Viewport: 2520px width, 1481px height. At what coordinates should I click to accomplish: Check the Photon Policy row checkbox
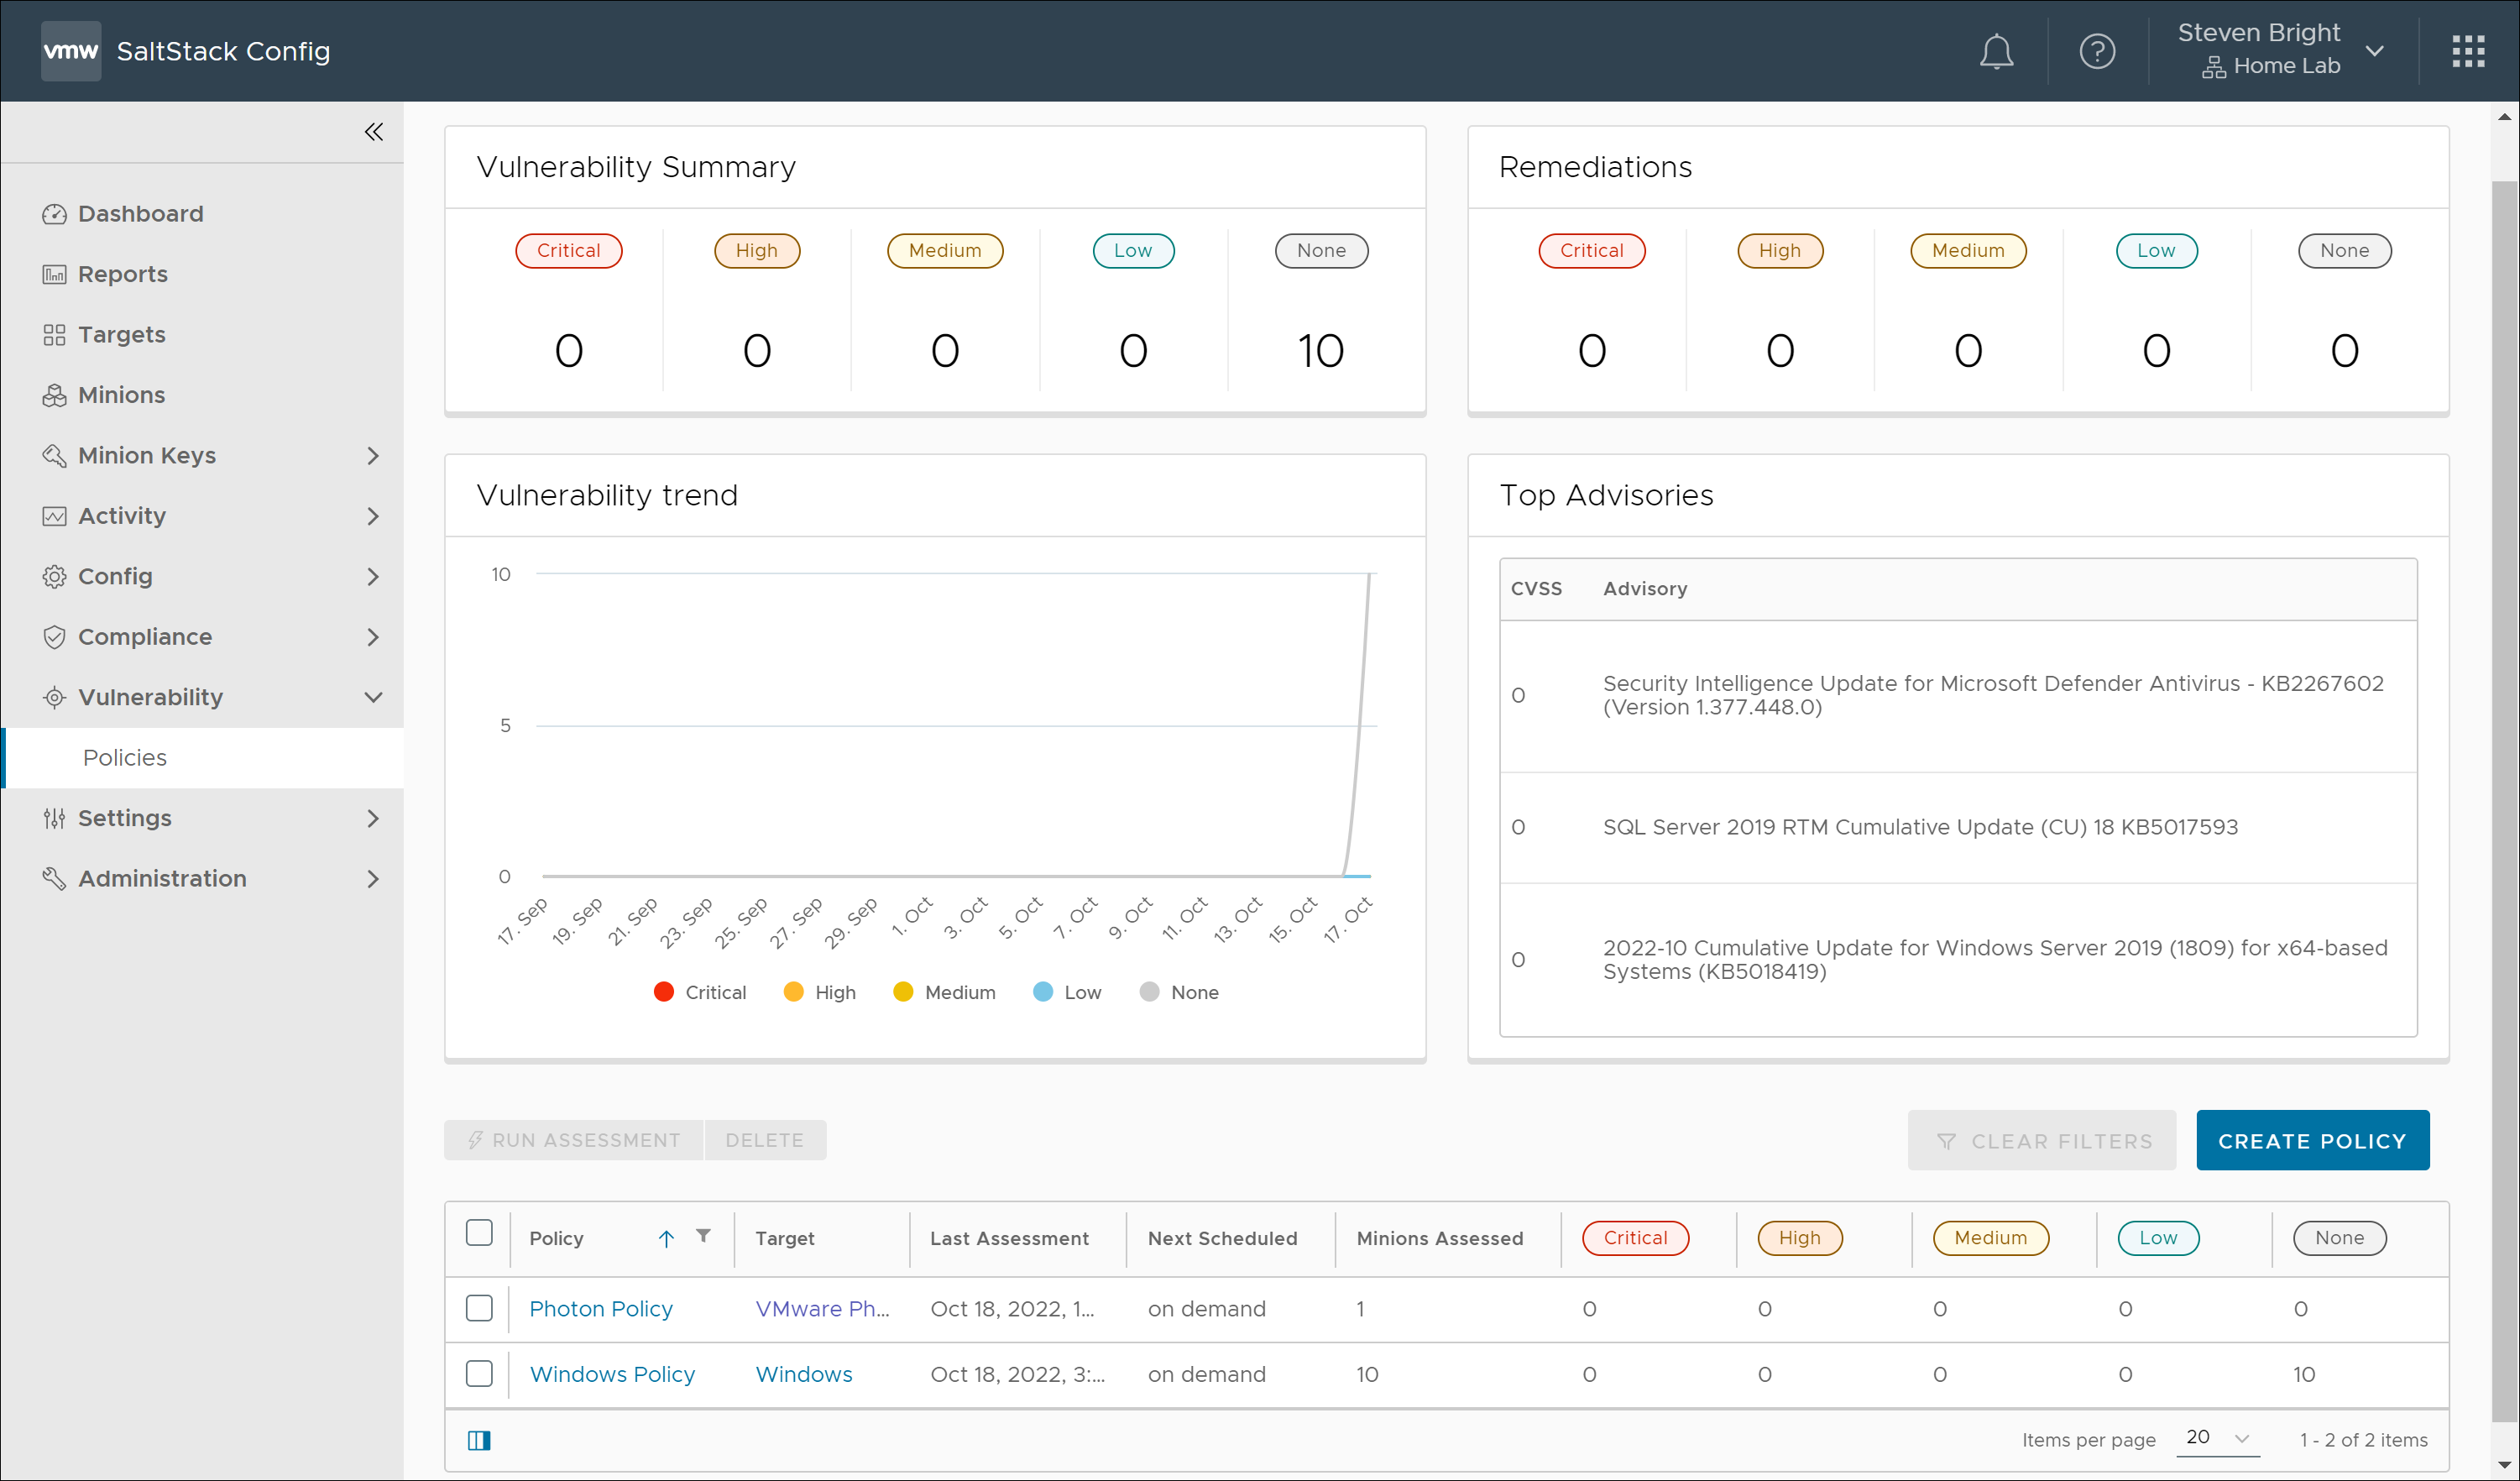tap(479, 1308)
